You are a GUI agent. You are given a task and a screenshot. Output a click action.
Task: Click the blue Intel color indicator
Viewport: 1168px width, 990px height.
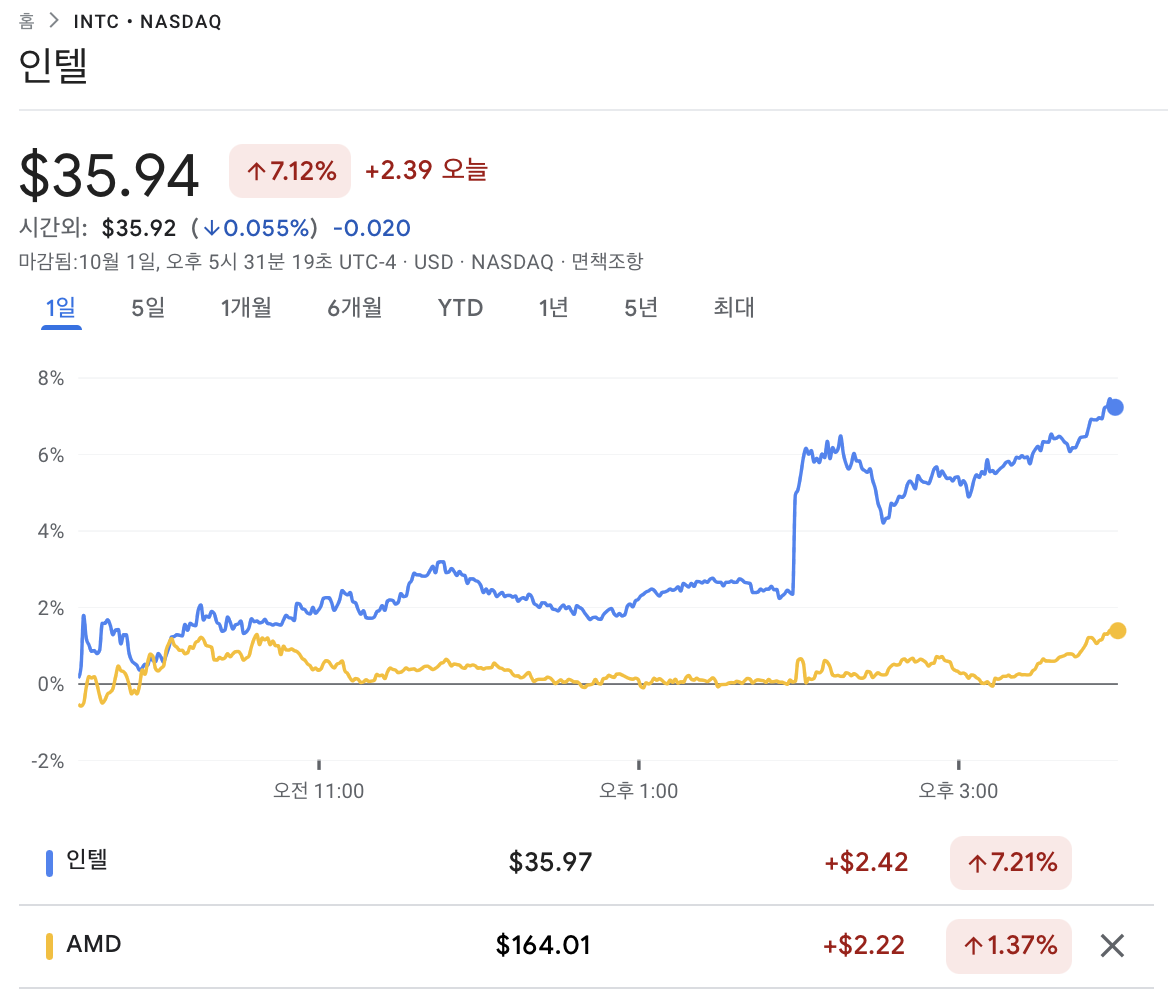click(x=50, y=862)
